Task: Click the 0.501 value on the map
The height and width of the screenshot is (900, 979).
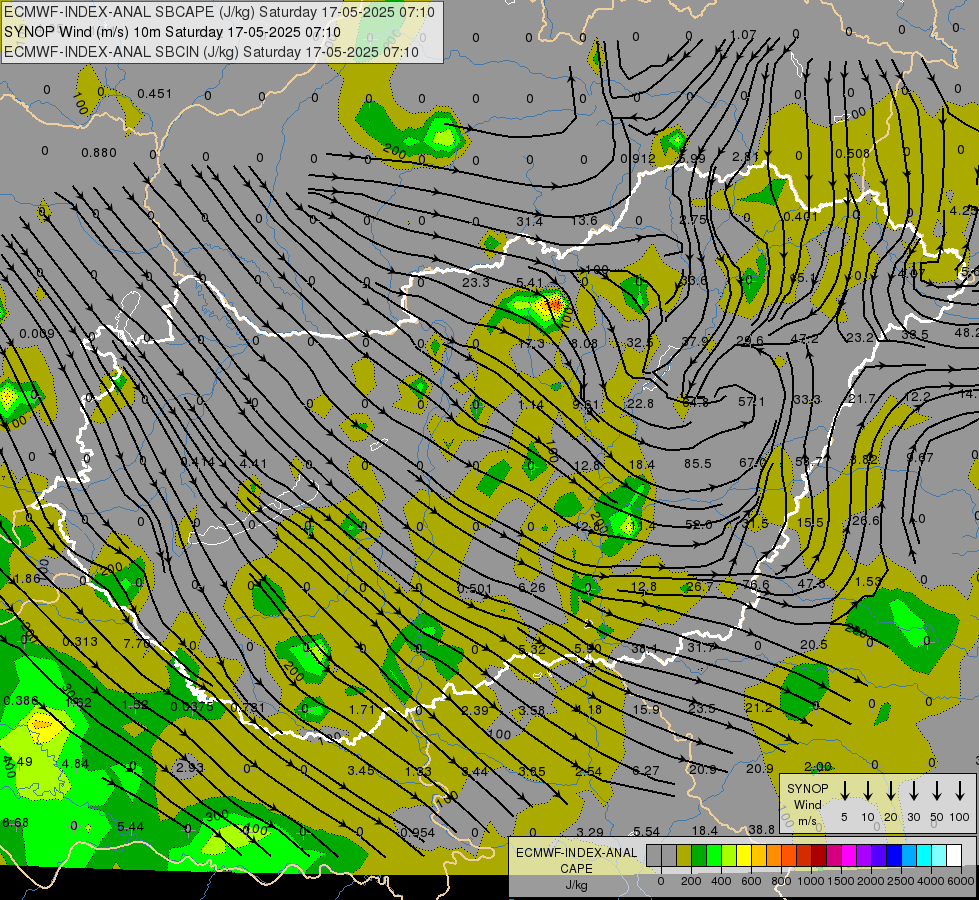Action: pyautogui.click(x=475, y=588)
